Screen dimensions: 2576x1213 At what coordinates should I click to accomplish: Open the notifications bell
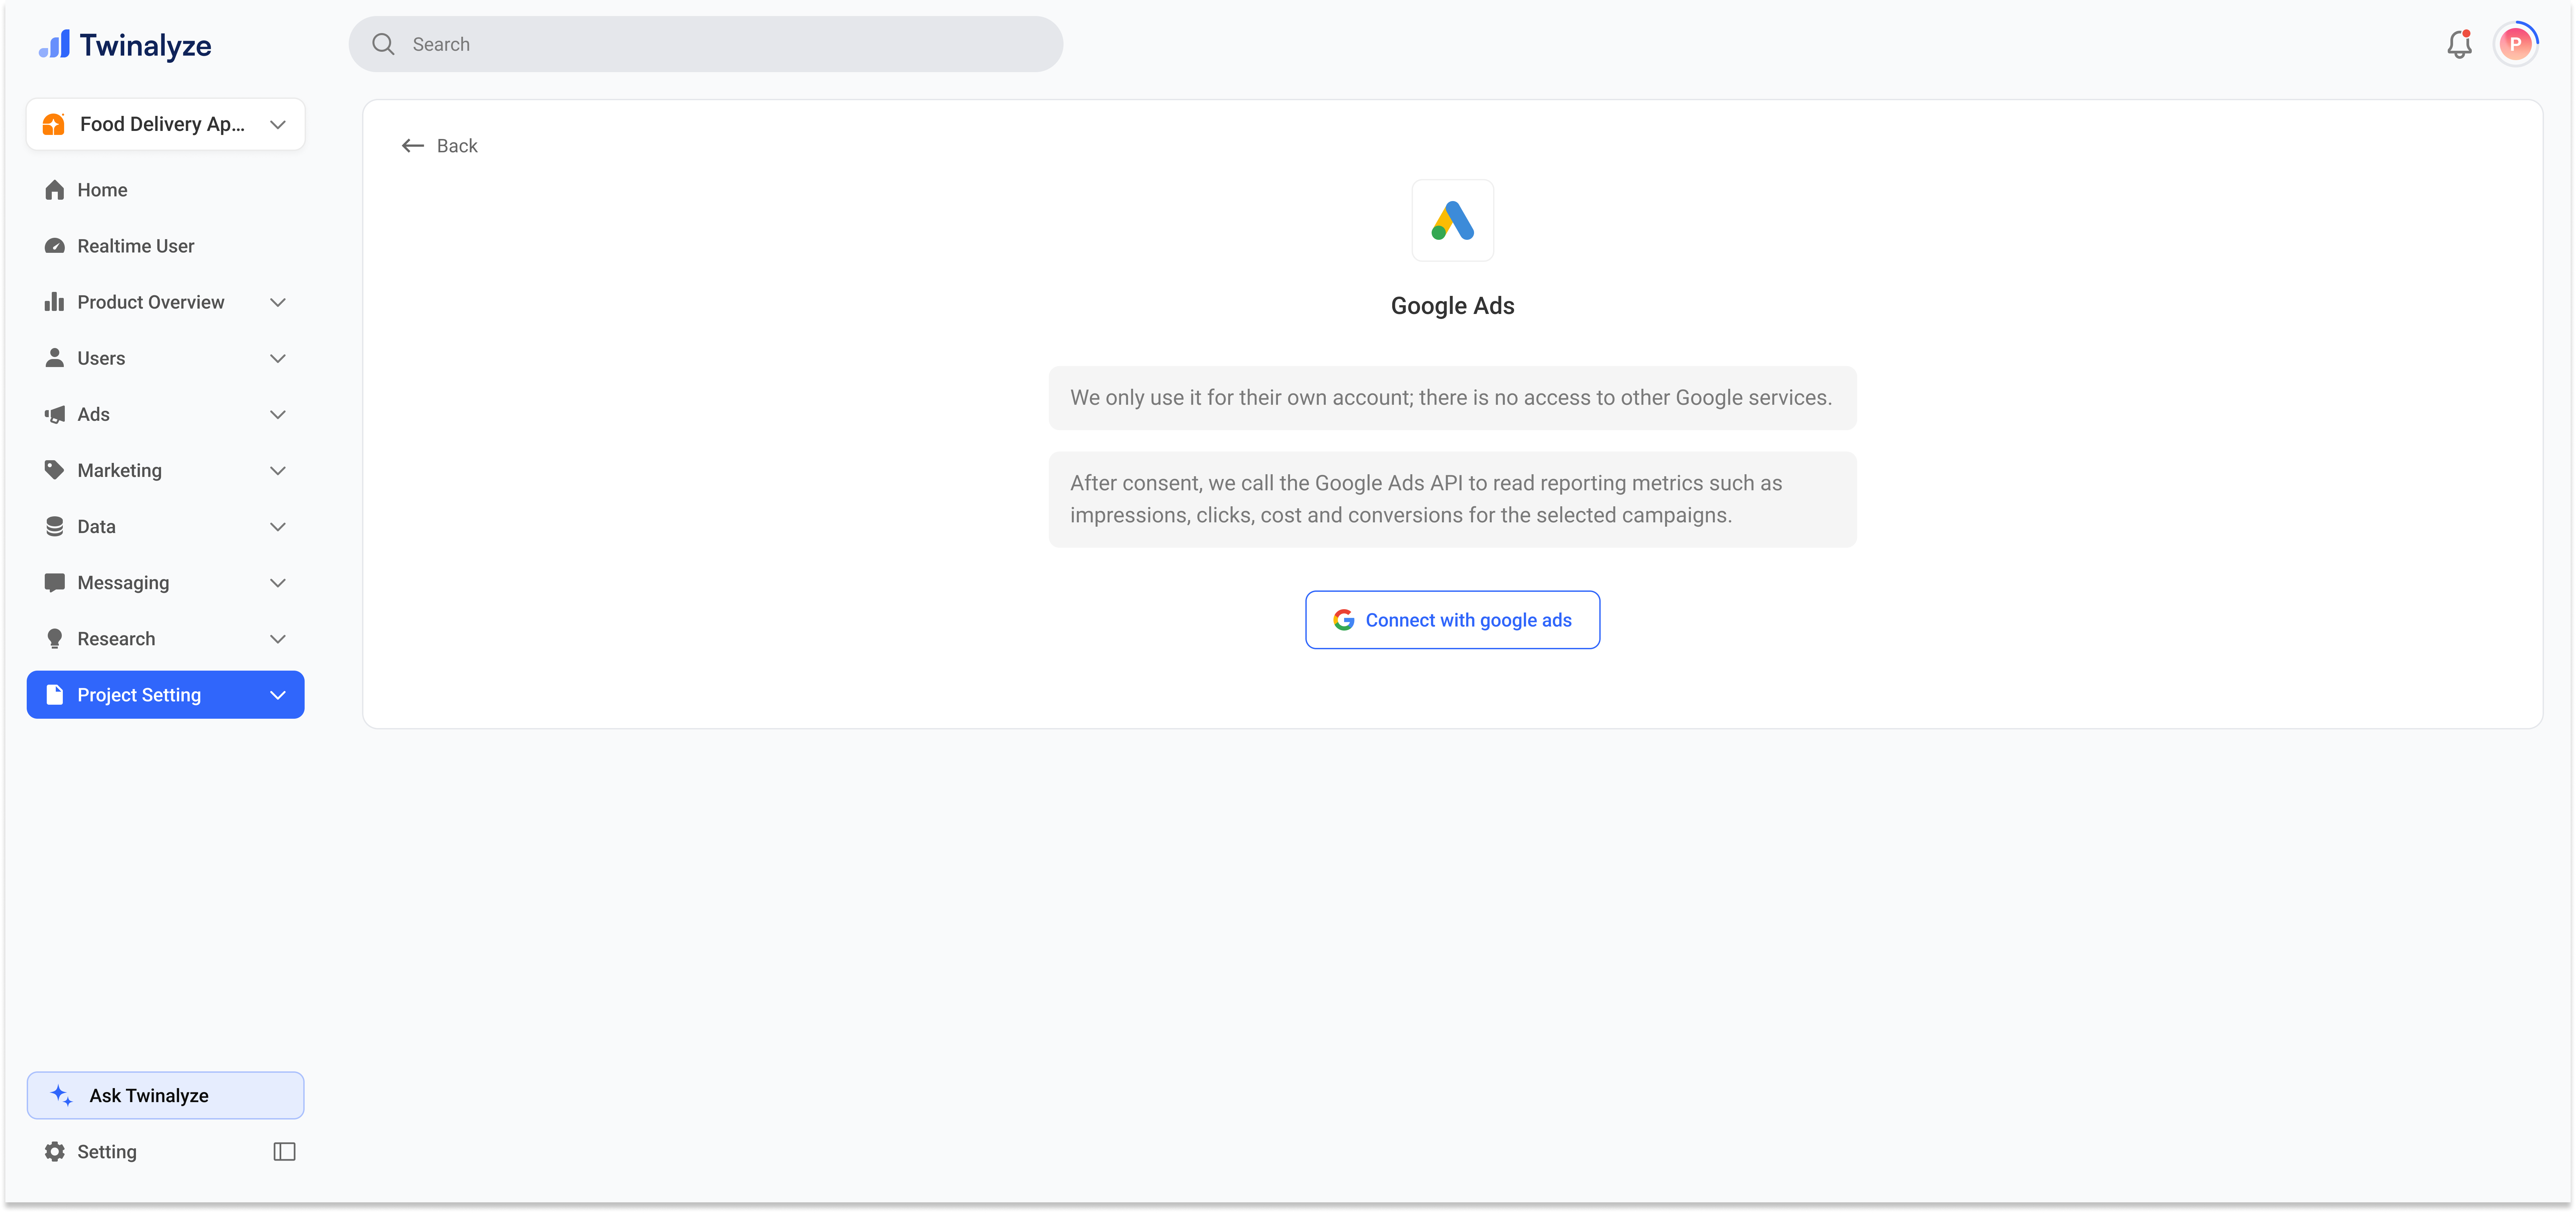click(2459, 44)
